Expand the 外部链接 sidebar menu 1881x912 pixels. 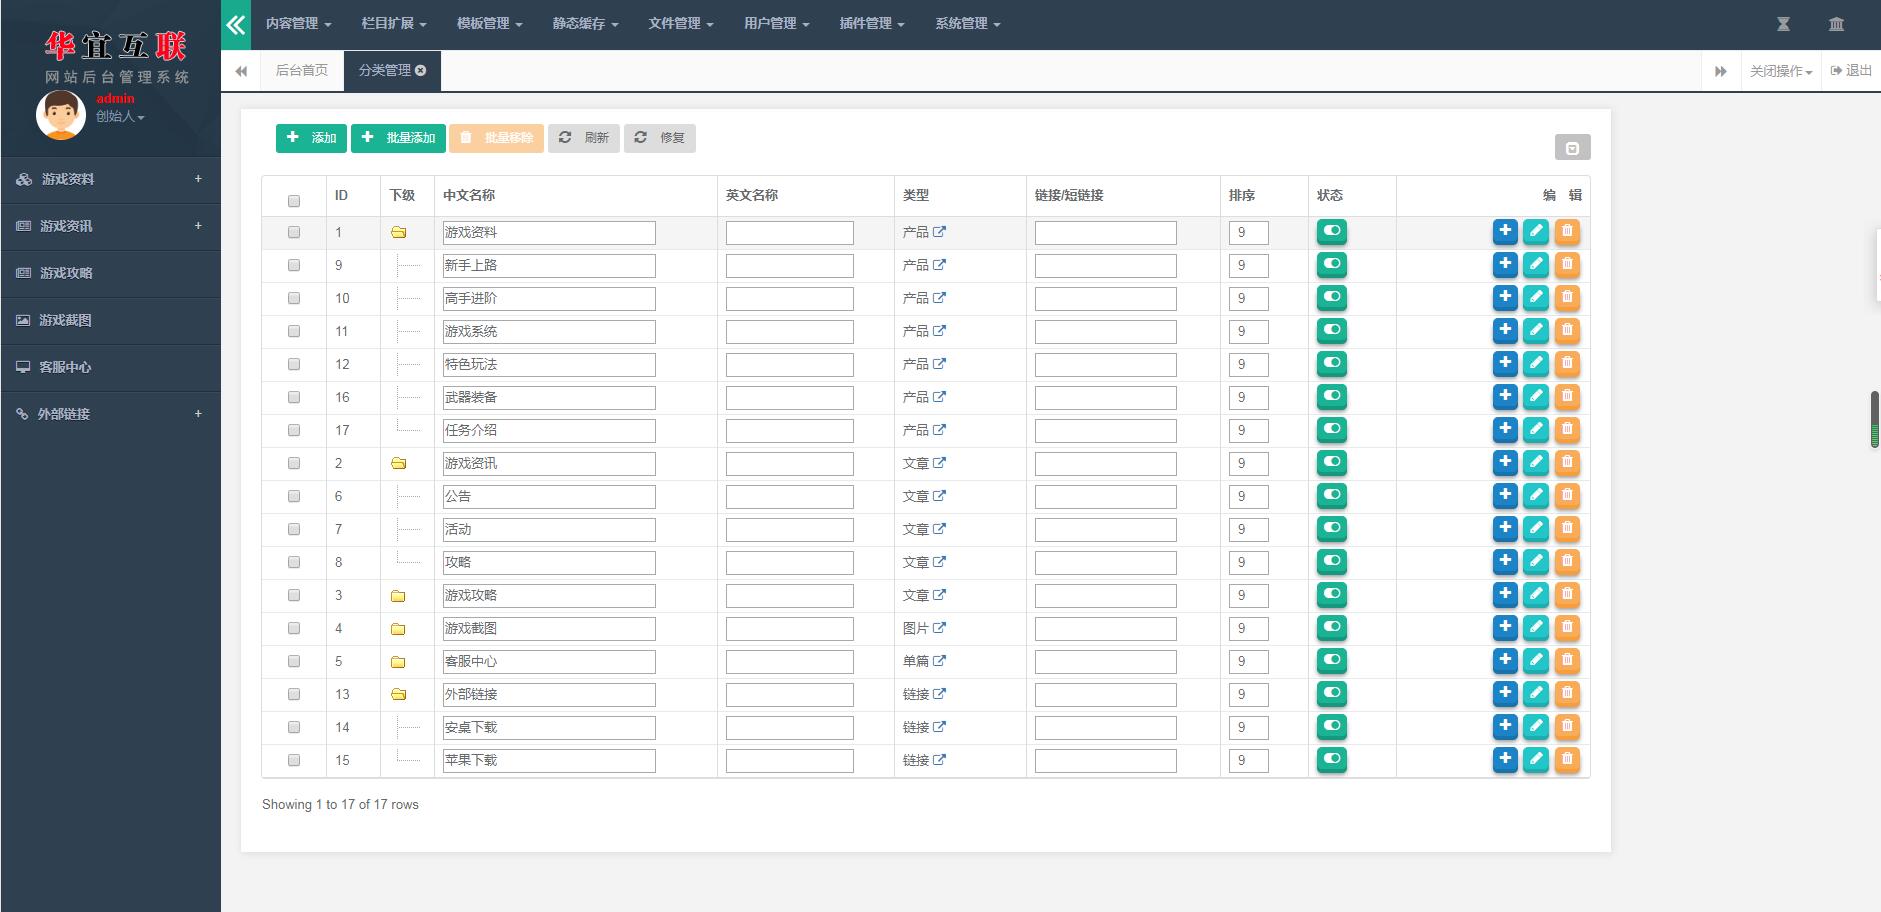click(110, 414)
